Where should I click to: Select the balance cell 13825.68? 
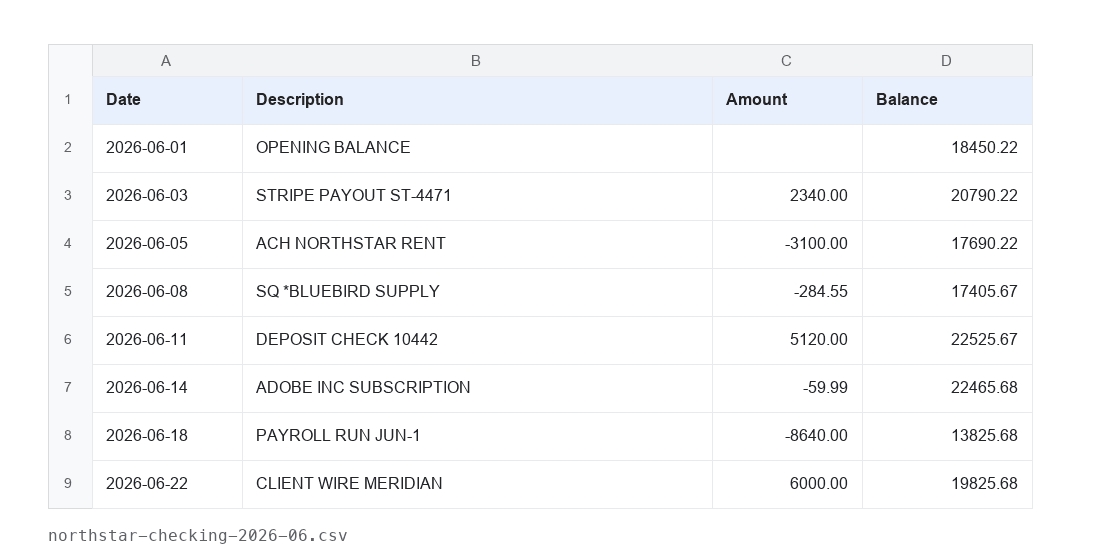(x=947, y=436)
